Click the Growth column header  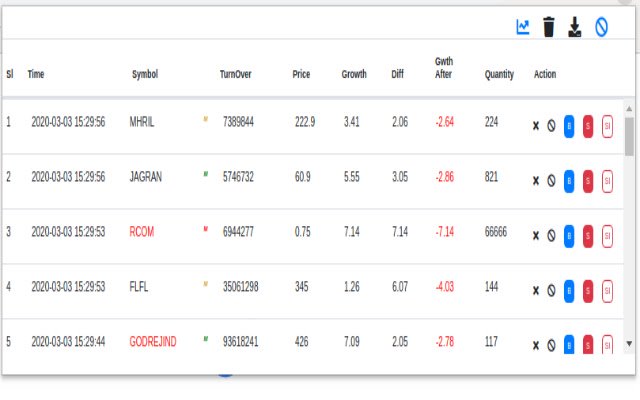[x=354, y=74]
